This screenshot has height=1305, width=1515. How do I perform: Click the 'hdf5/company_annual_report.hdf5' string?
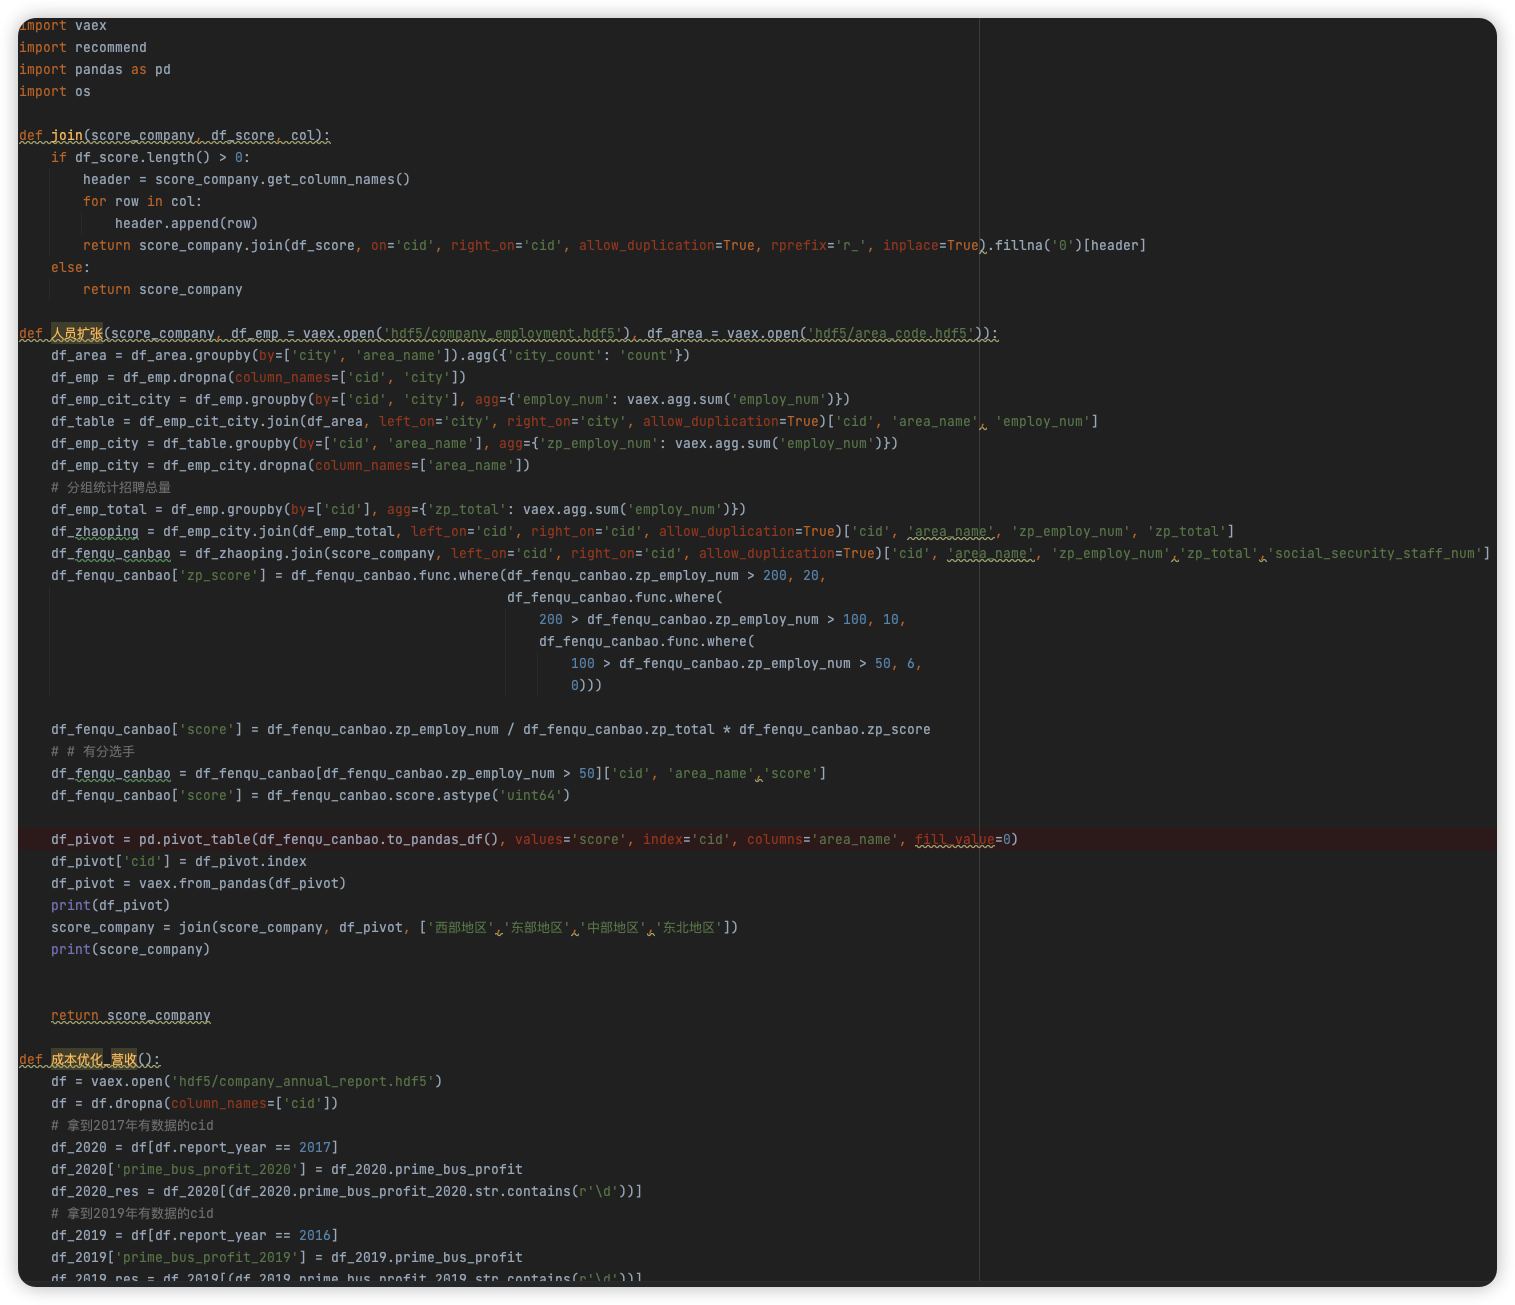pos(303,1082)
